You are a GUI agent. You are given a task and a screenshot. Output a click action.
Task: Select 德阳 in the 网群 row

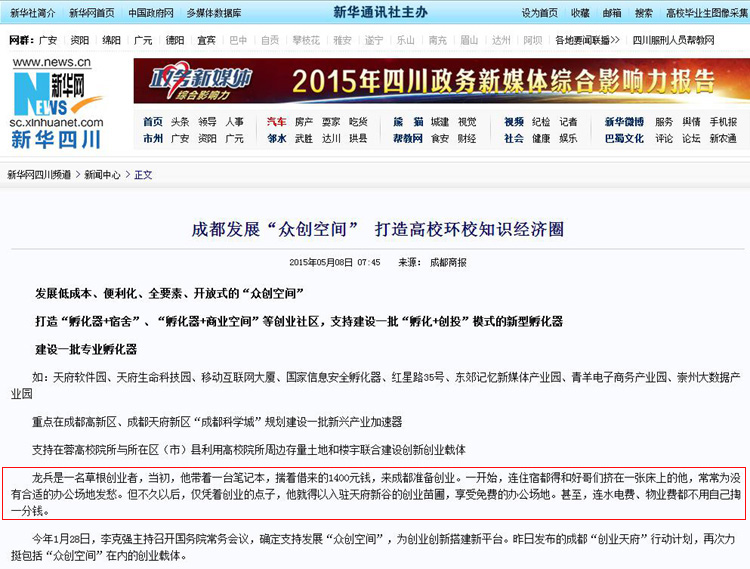(x=175, y=40)
